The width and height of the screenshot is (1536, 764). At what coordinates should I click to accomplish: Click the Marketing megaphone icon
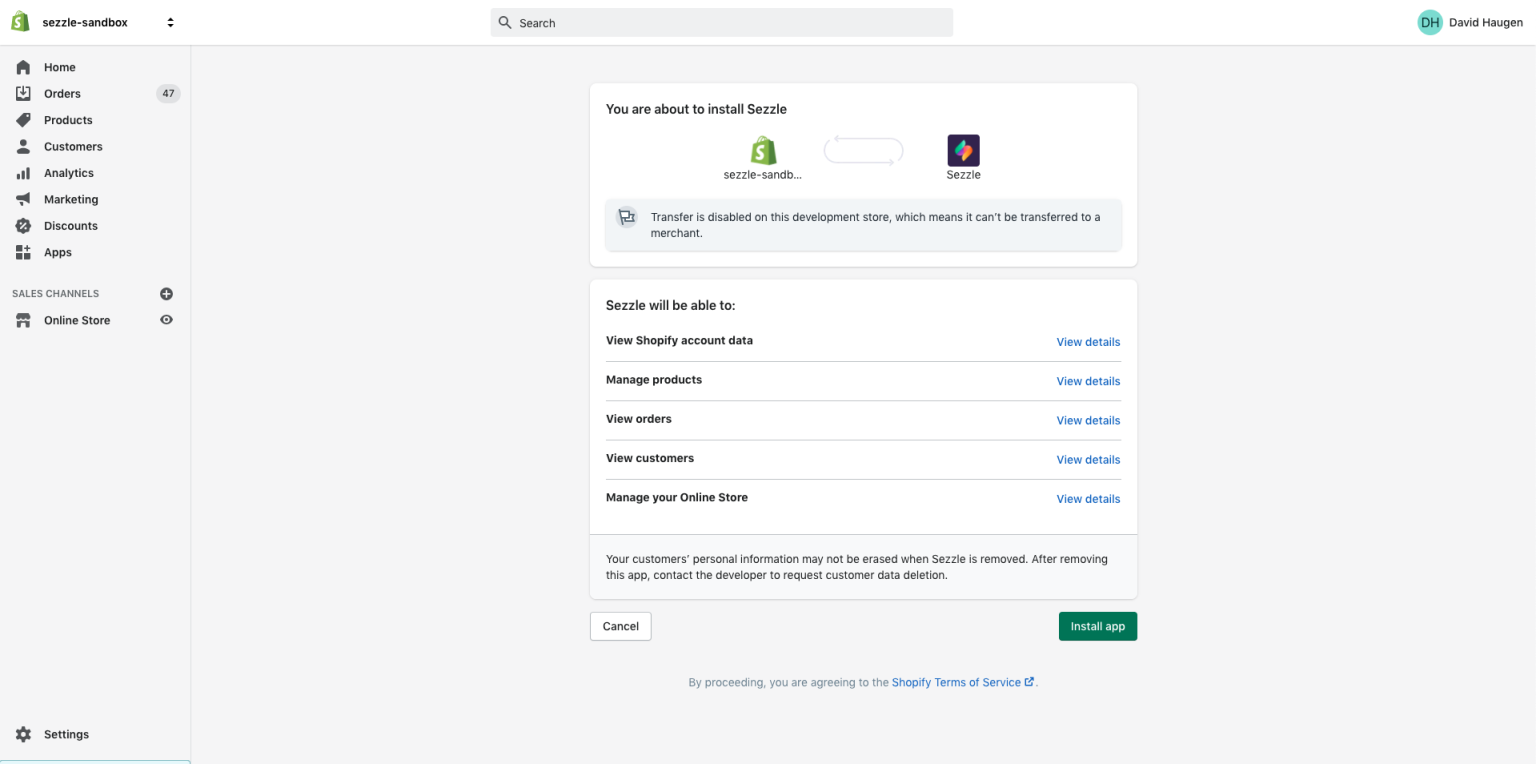pos(23,199)
